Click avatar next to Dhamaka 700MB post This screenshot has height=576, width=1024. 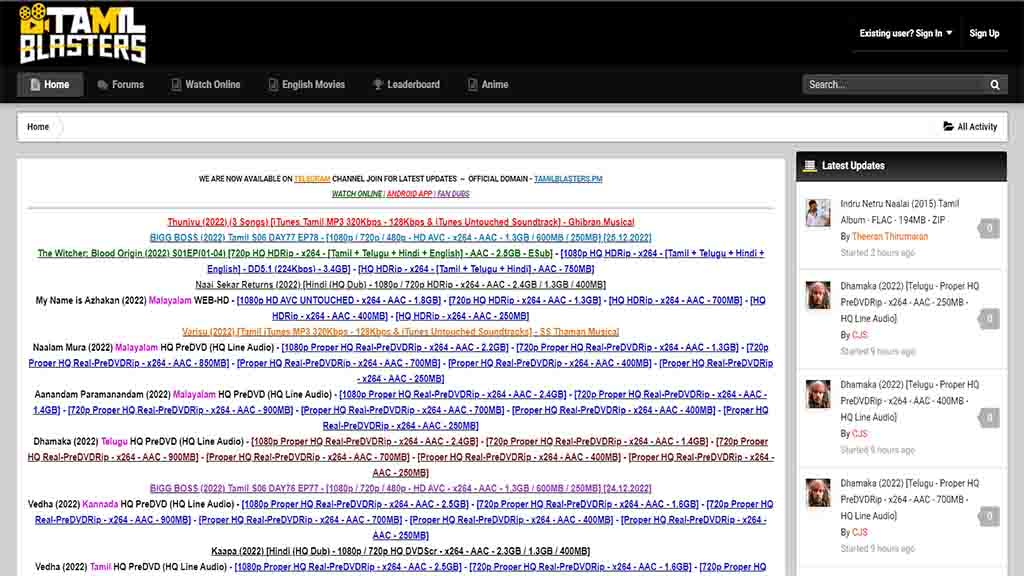[818, 492]
